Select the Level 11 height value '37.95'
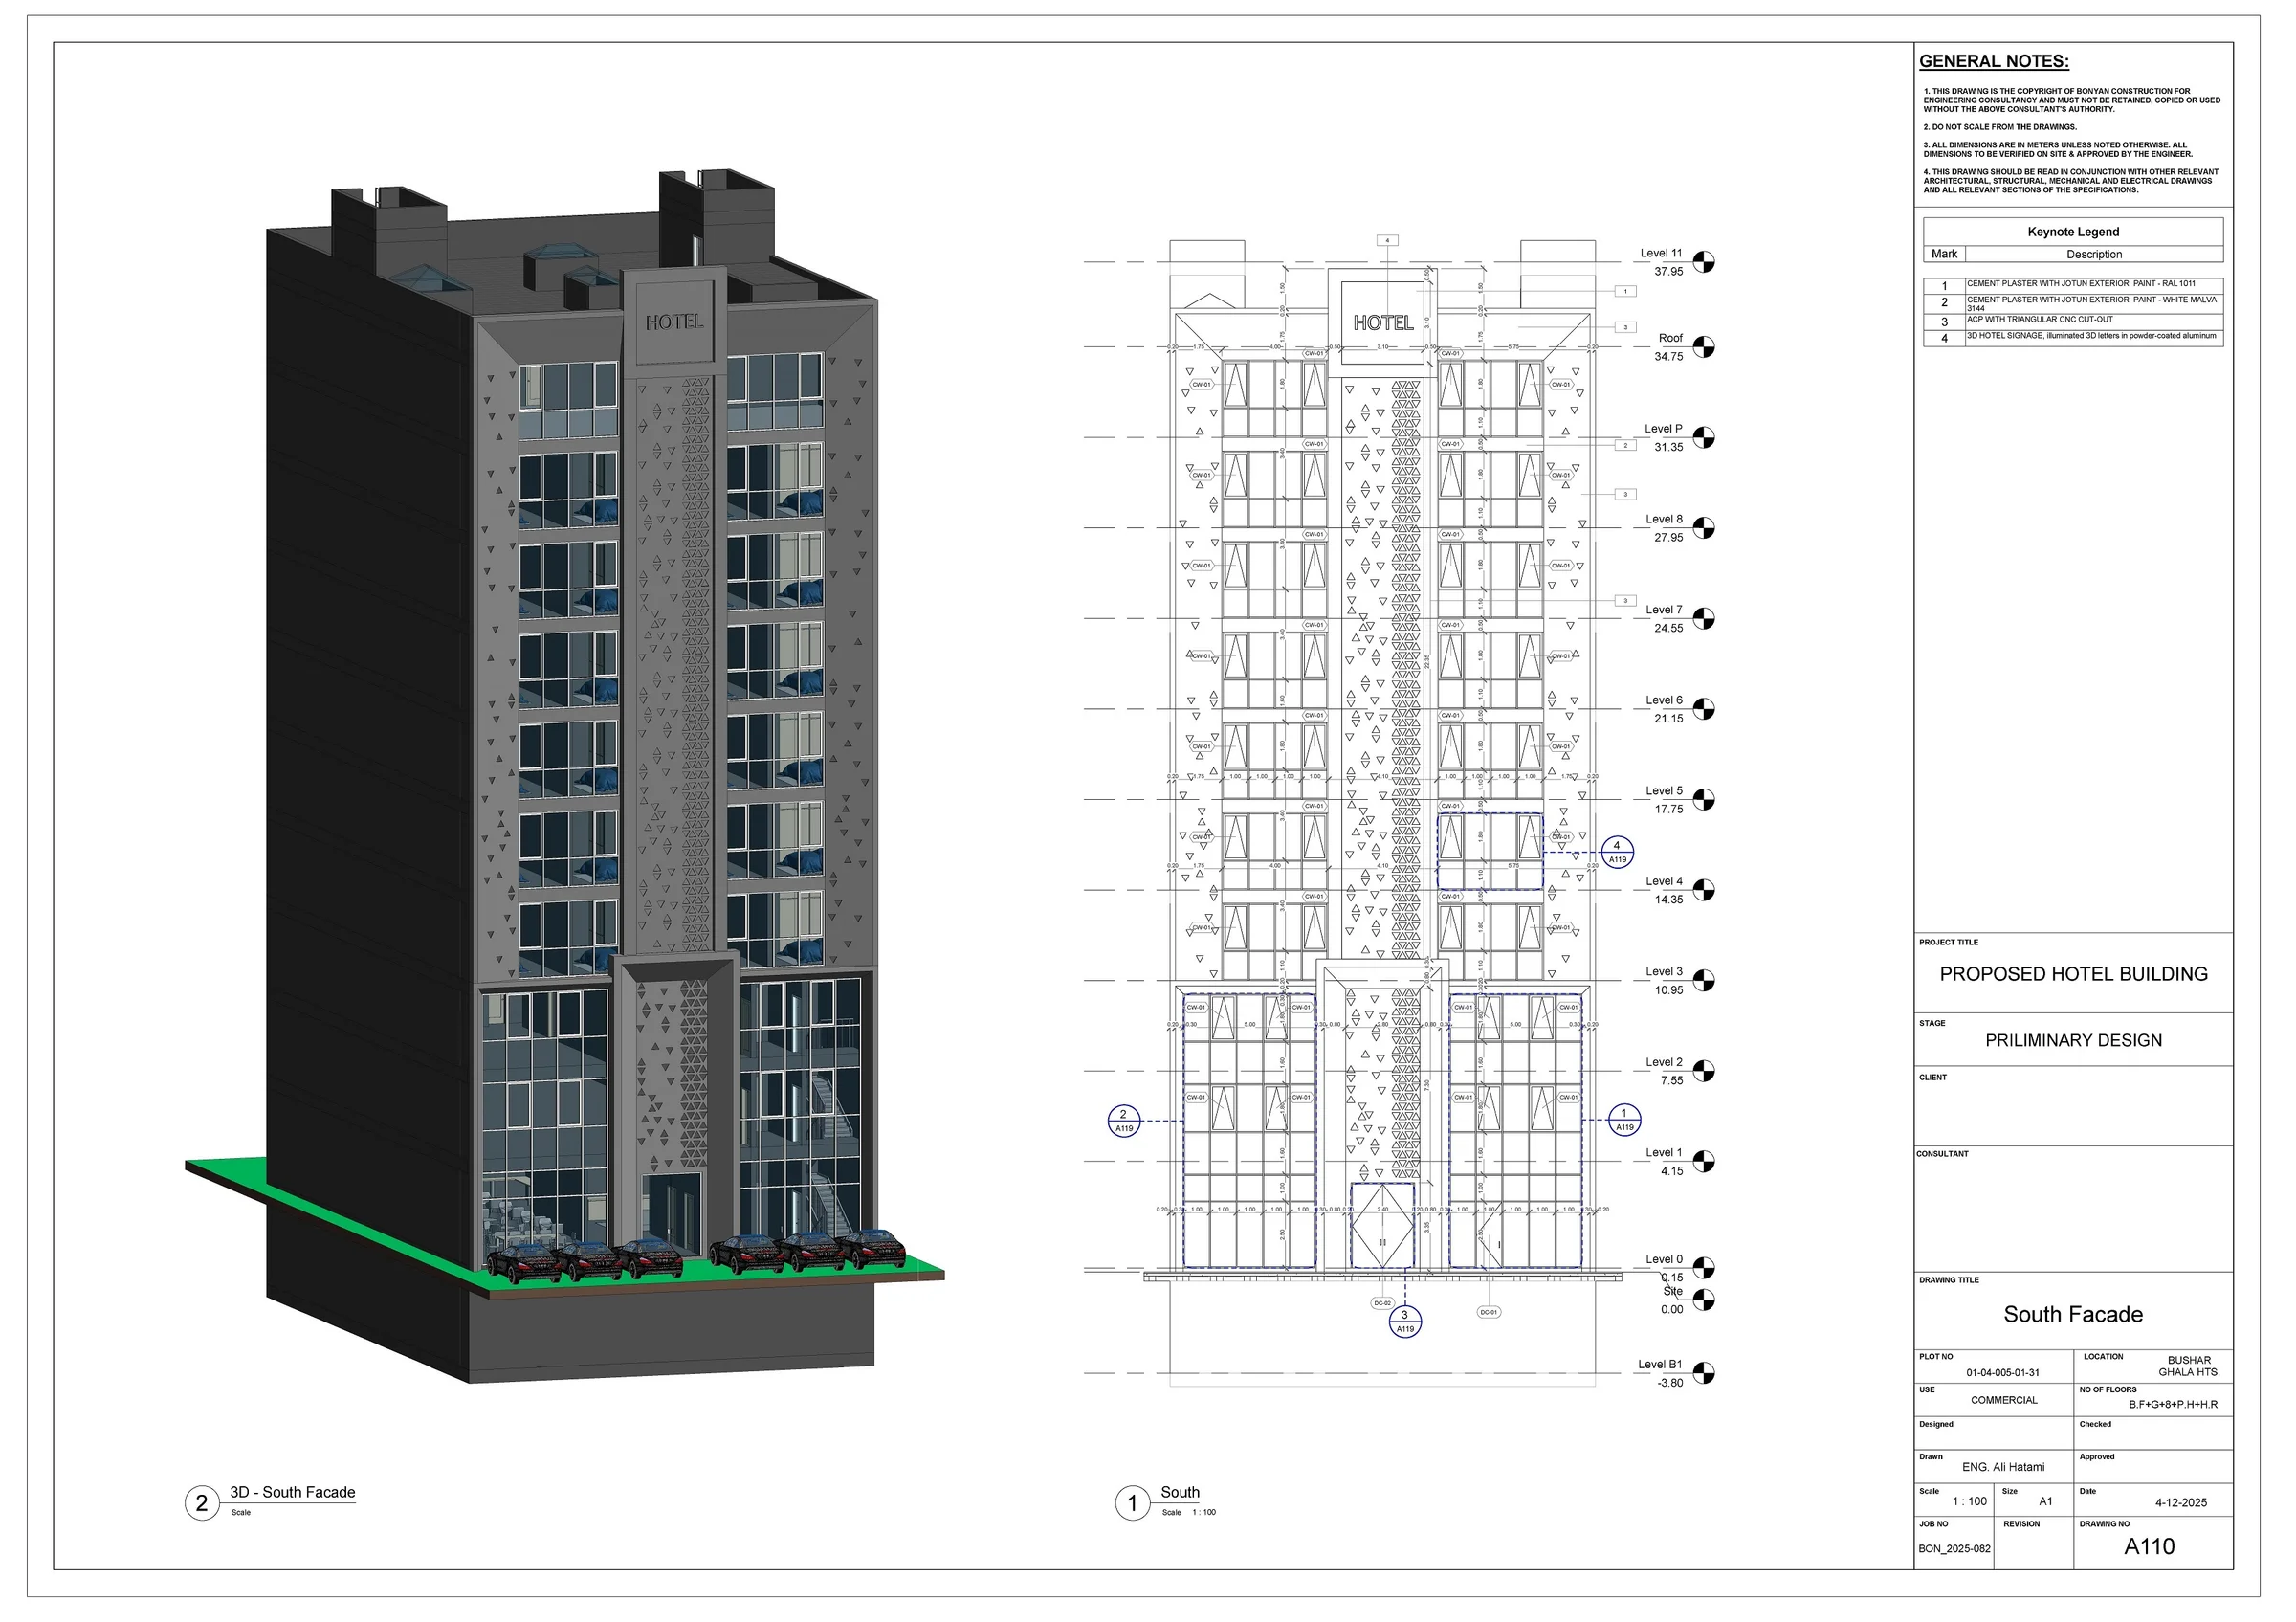Image resolution: width=2296 pixels, height=1622 pixels. coord(1668,271)
